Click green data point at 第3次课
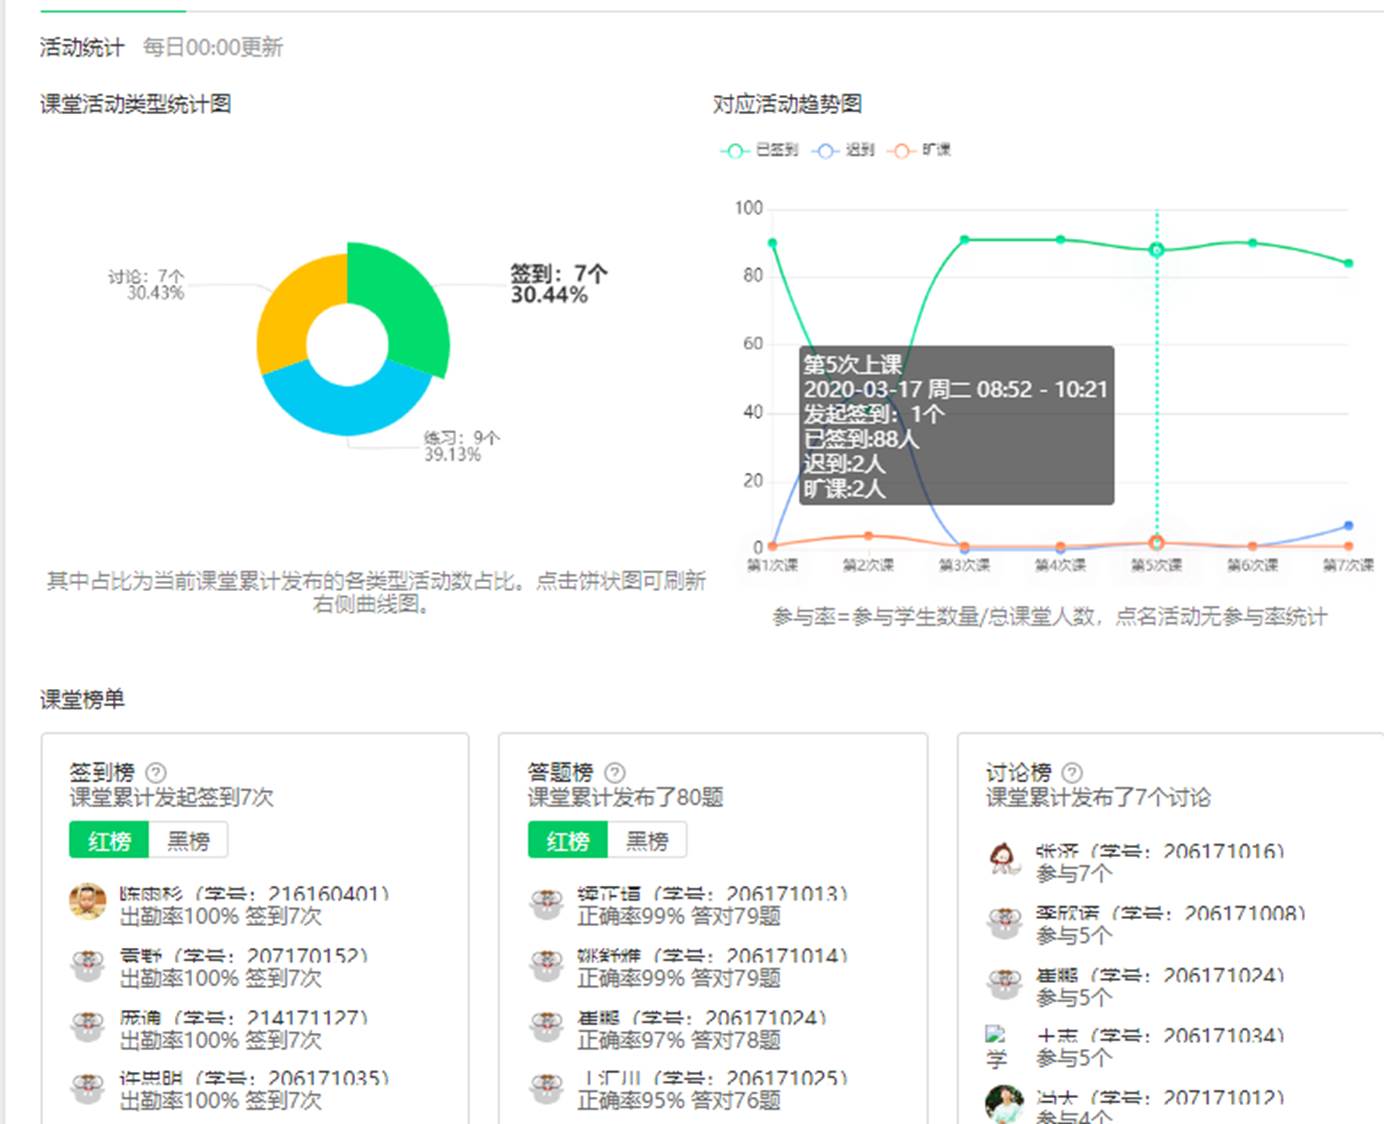The height and width of the screenshot is (1124, 1384). click(x=964, y=240)
